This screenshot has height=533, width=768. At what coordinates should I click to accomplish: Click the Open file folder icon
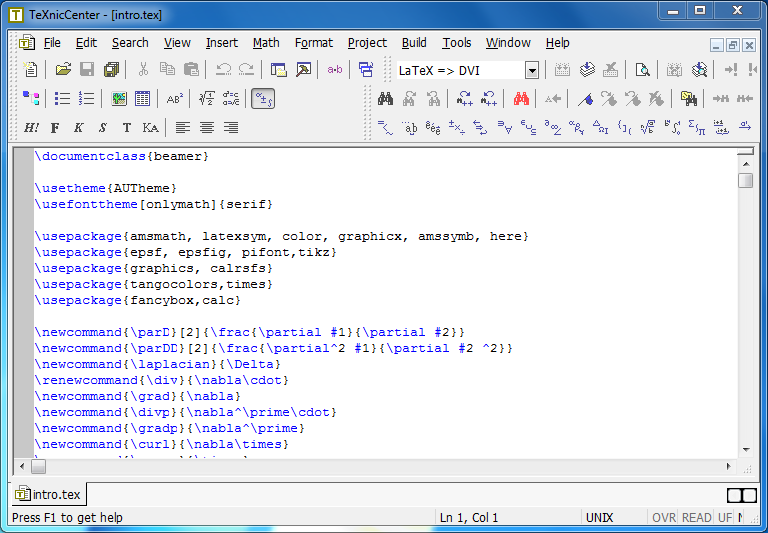pos(63,70)
